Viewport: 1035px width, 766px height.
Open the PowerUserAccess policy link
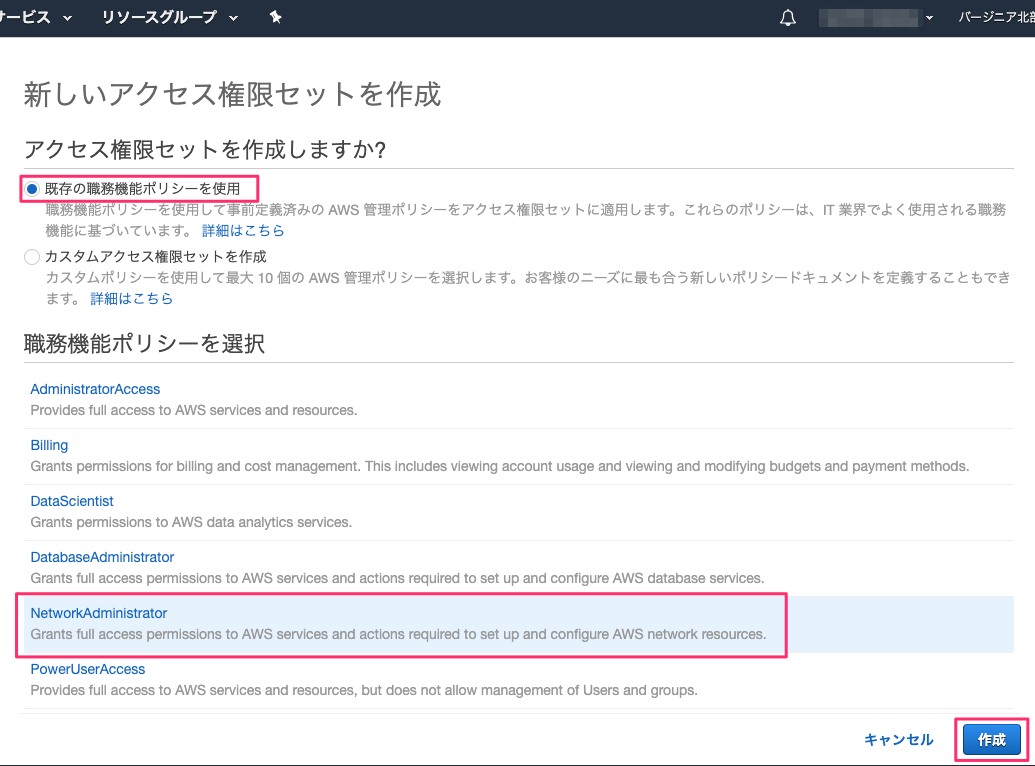click(87, 669)
